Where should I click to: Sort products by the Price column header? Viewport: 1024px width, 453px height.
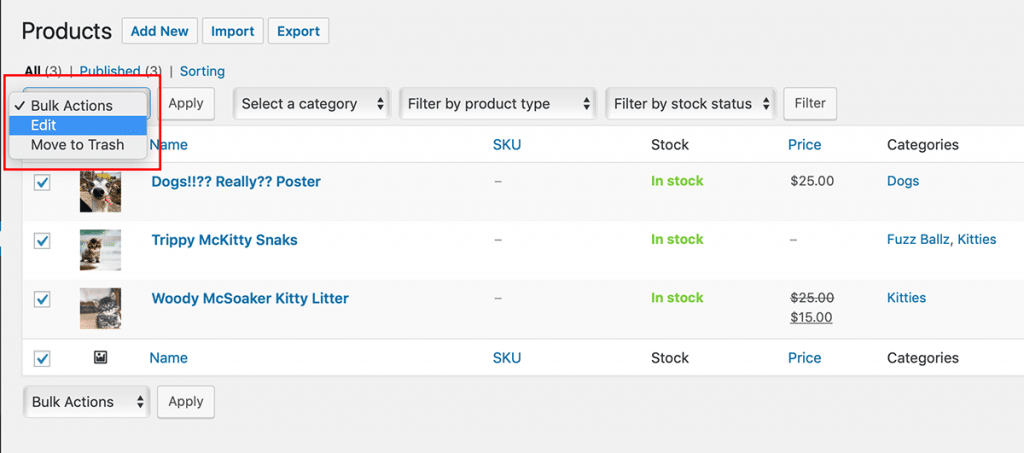804,145
